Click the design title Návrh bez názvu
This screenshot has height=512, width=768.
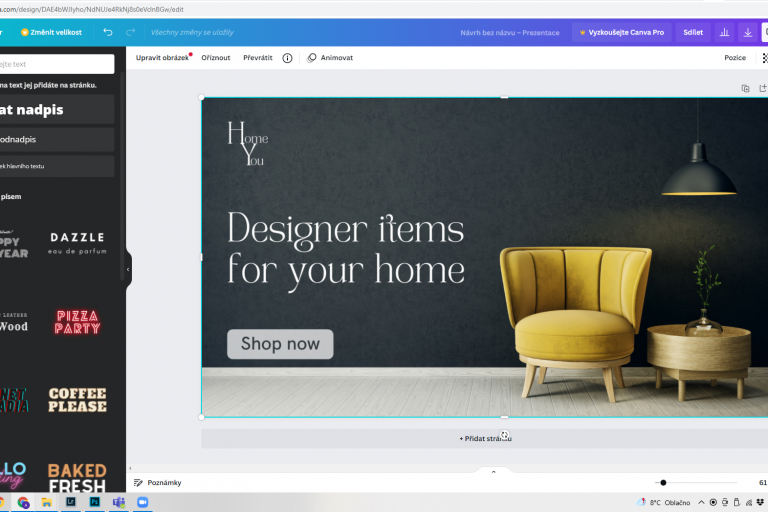tap(509, 33)
